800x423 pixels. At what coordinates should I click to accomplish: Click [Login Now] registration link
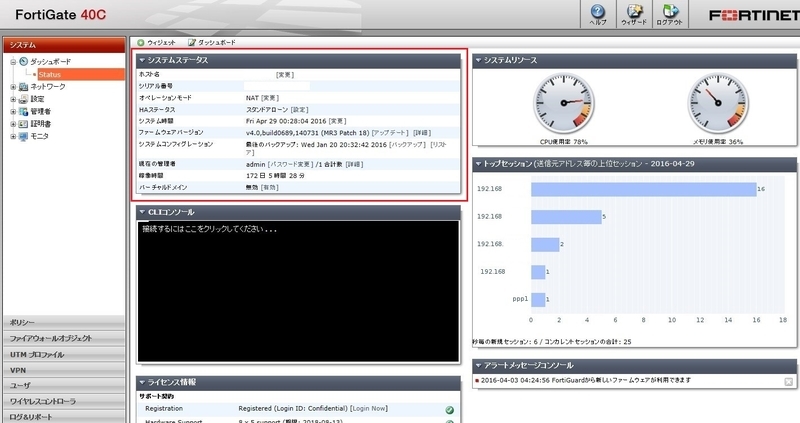point(369,408)
